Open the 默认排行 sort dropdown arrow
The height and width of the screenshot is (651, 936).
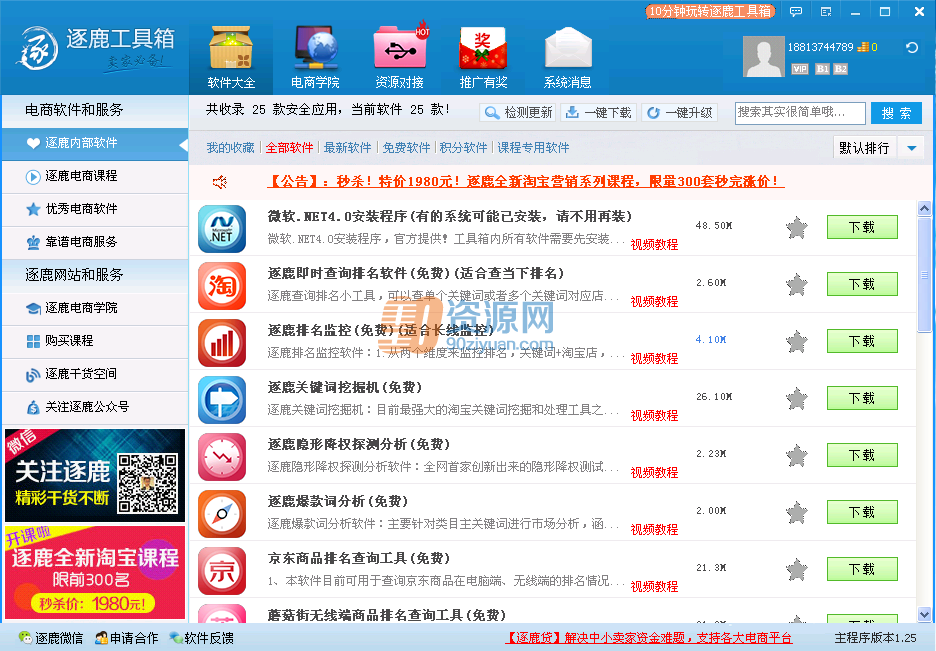coord(912,147)
